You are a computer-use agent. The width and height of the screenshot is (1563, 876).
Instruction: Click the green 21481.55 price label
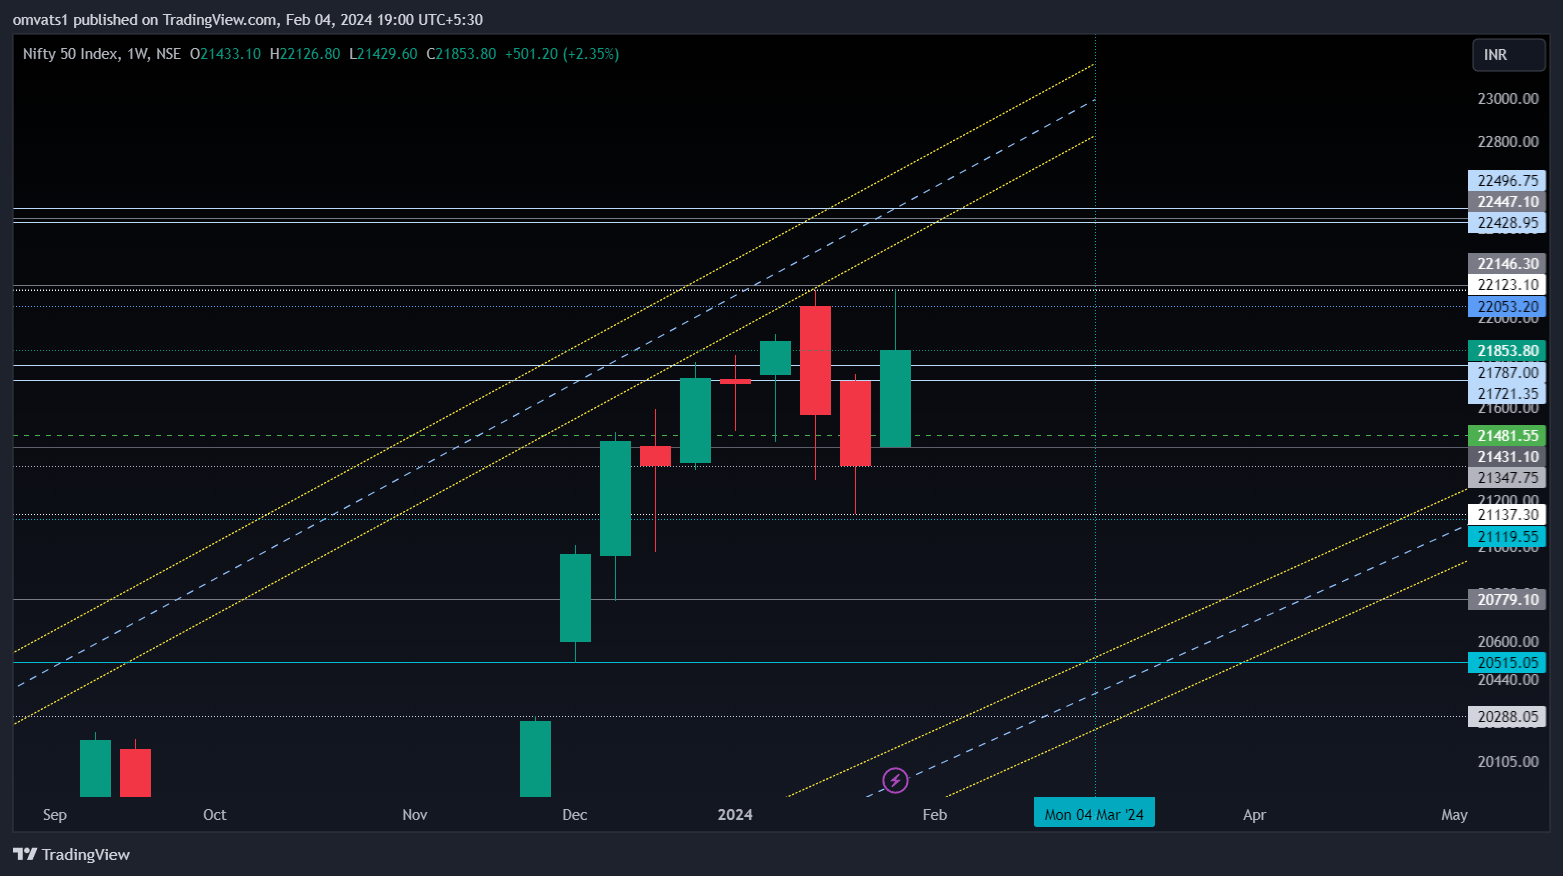(1507, 436)
